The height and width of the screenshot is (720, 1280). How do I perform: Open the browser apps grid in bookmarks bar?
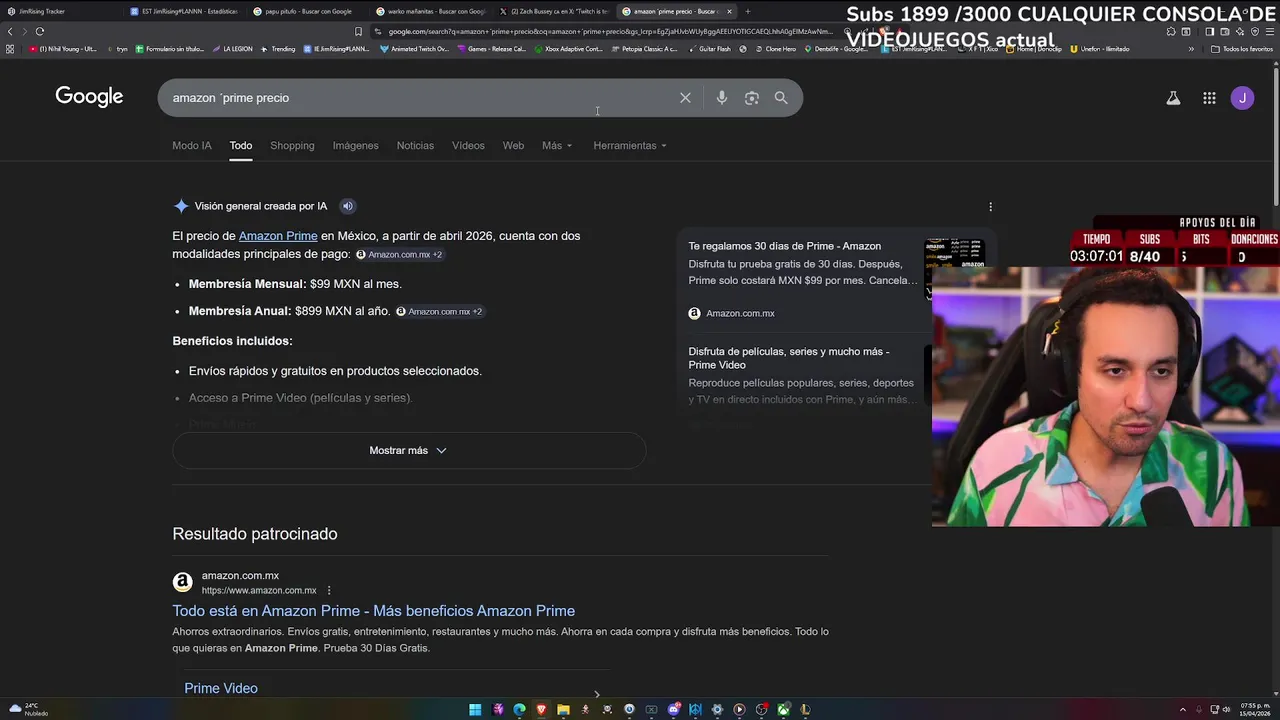click(10, 49)
